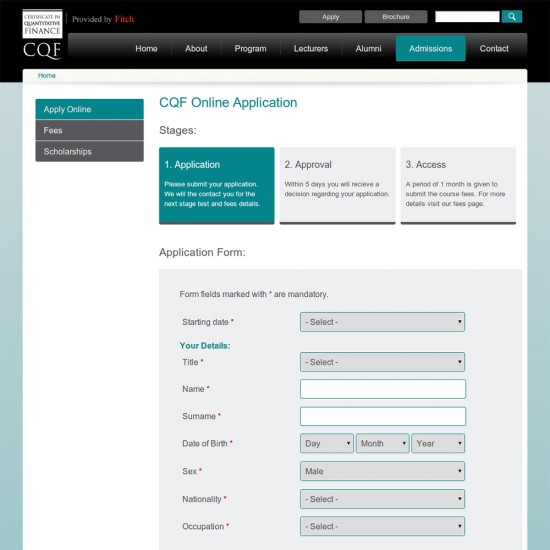The image size is (550, 550).
Task: Follow the Home breadcrumb link
Action: (x=47, y=75)
